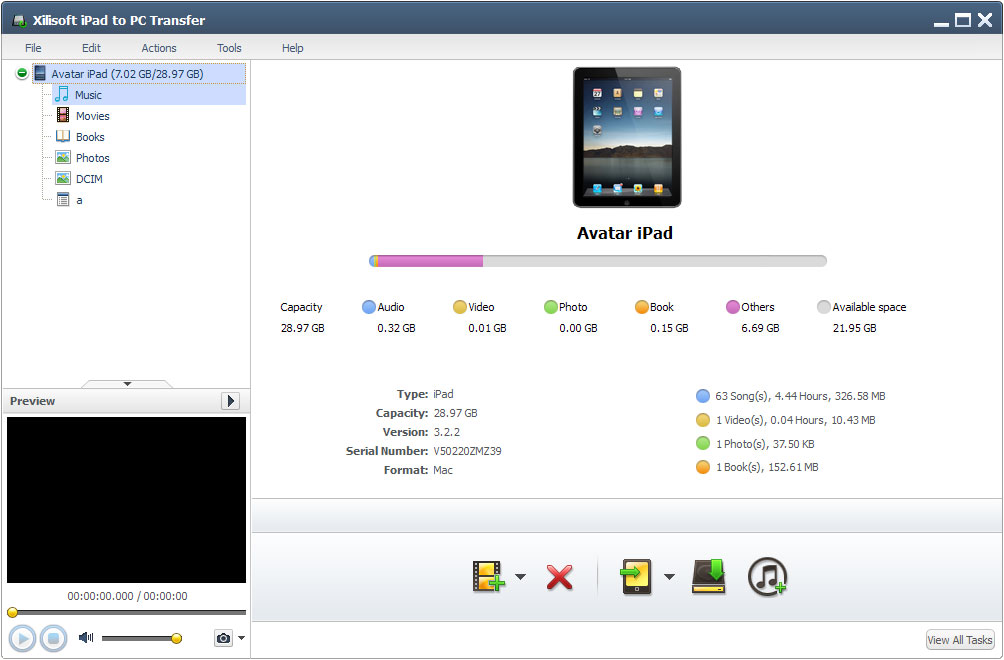
Task: Click the red delete X icon
Action: tap(560, 577)
